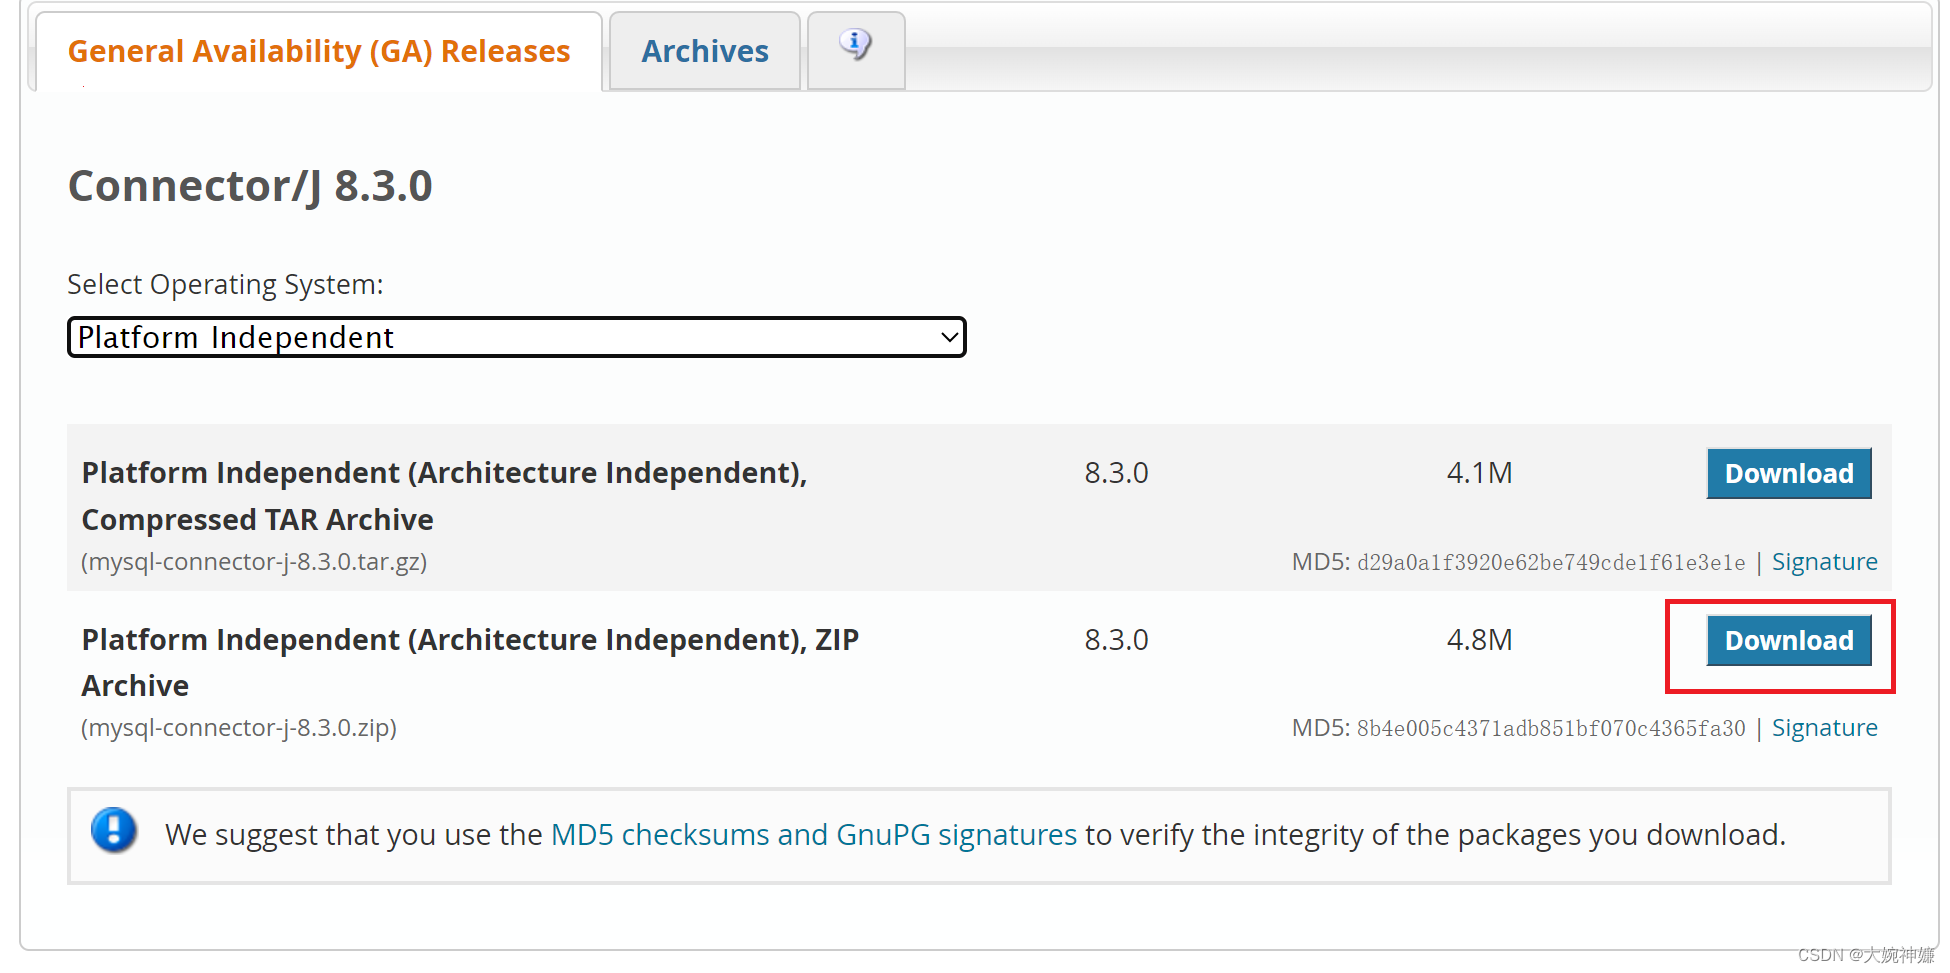Viewport: 1950px width, 973px height.
Task: Open the MD5 checksums and GnuPG signatures link
Action: tap(813, 834)
